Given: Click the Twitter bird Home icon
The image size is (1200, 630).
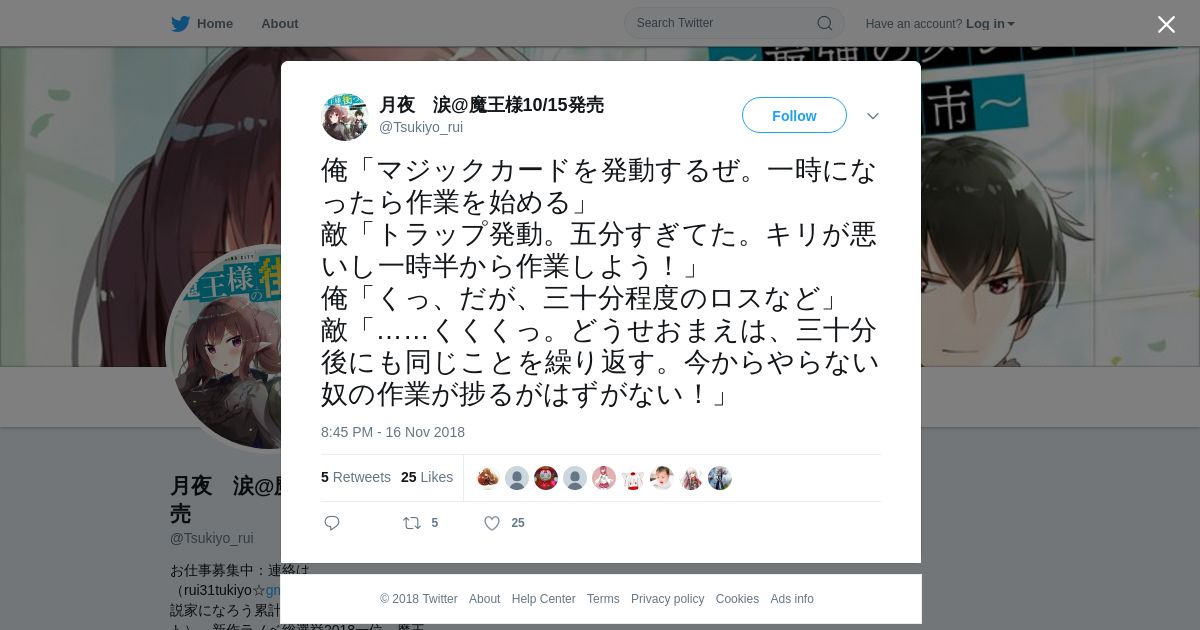Looking at the screenshot, I should click(x=180, y=24).
